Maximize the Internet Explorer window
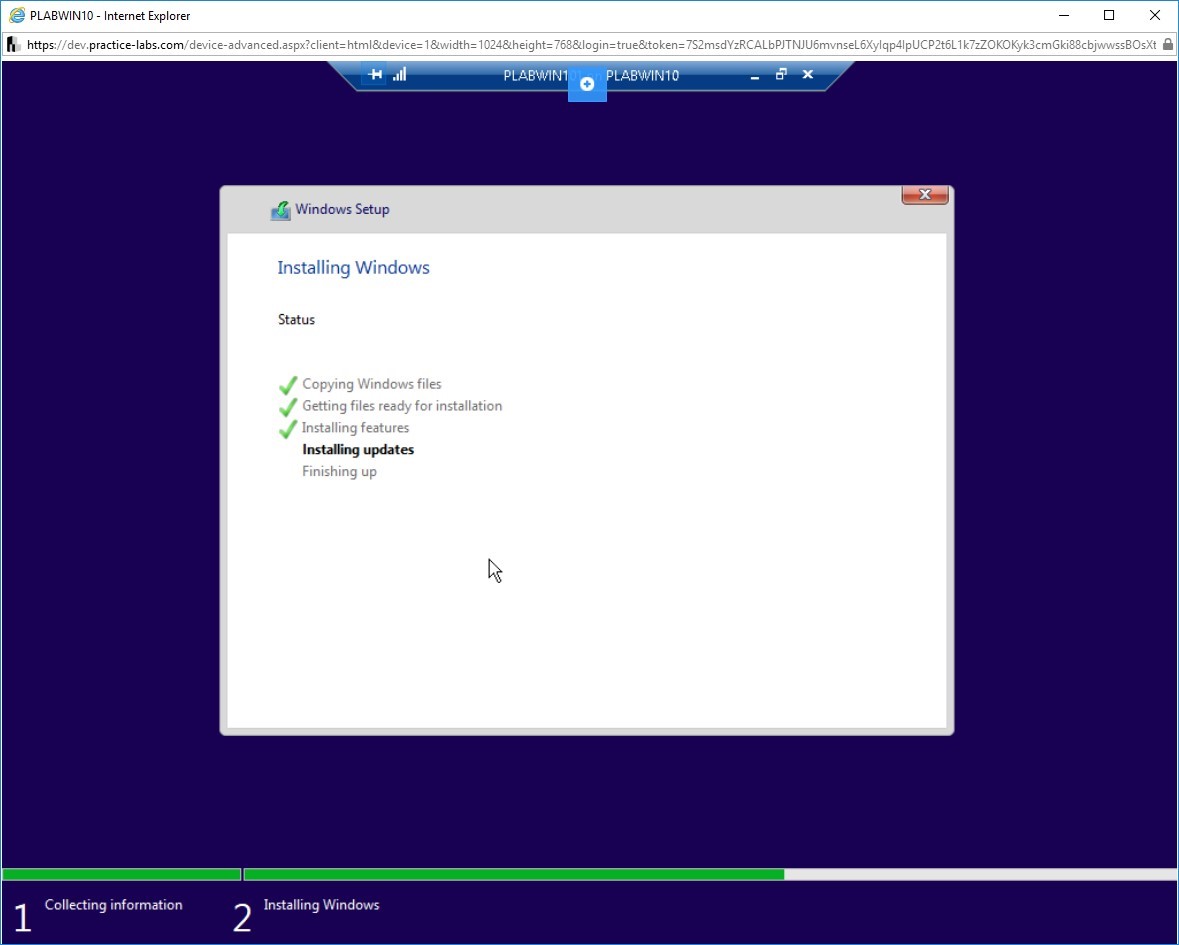 1109,16
